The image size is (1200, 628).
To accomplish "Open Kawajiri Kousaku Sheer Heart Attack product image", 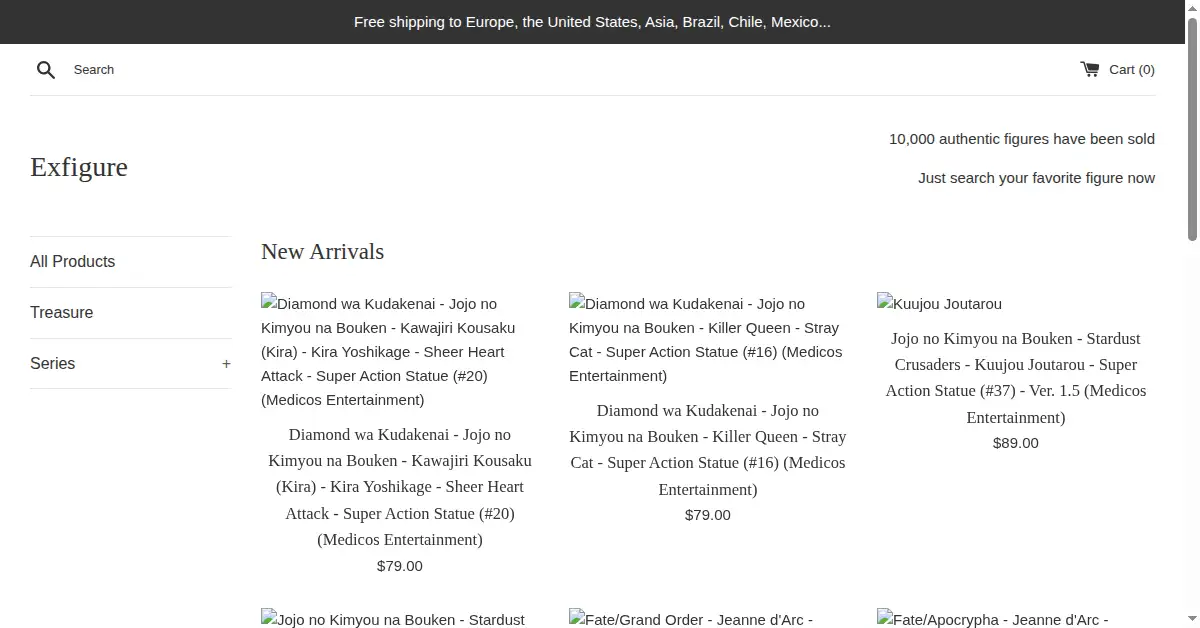I will coord(399,351).
